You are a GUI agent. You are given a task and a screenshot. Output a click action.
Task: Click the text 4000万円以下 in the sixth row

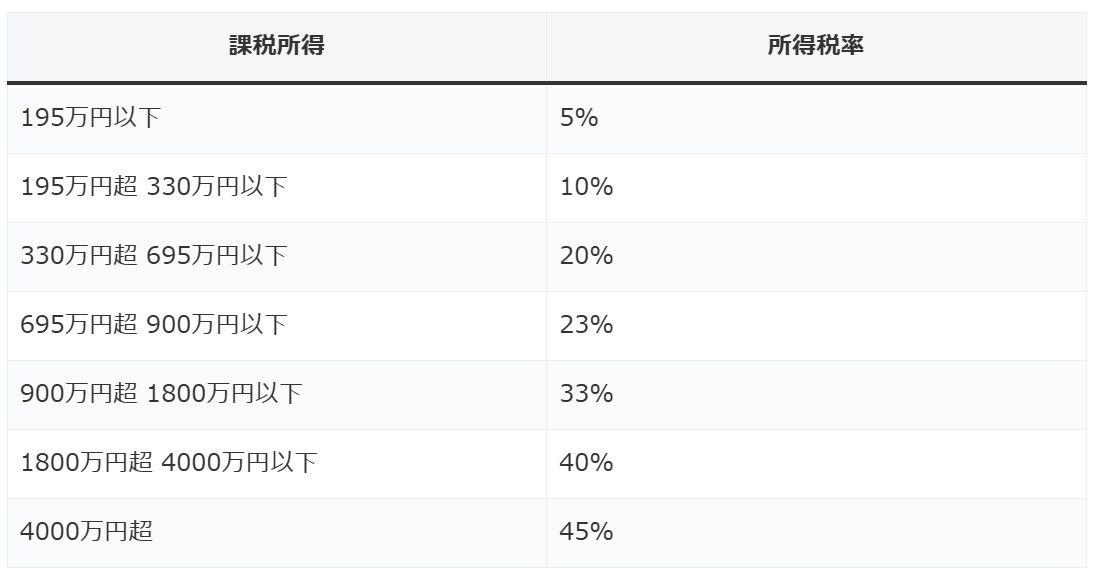pyautogui.click(x=239, y=463)
